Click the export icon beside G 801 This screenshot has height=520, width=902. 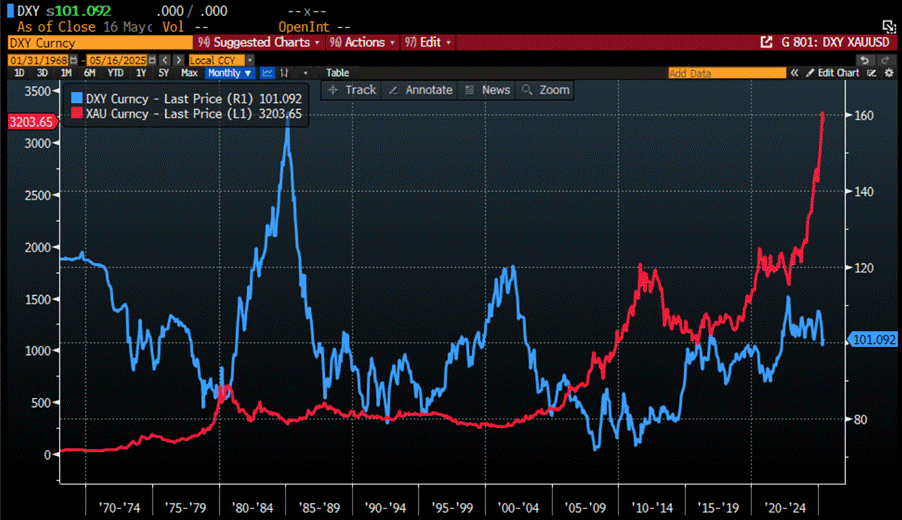(766, 42)
